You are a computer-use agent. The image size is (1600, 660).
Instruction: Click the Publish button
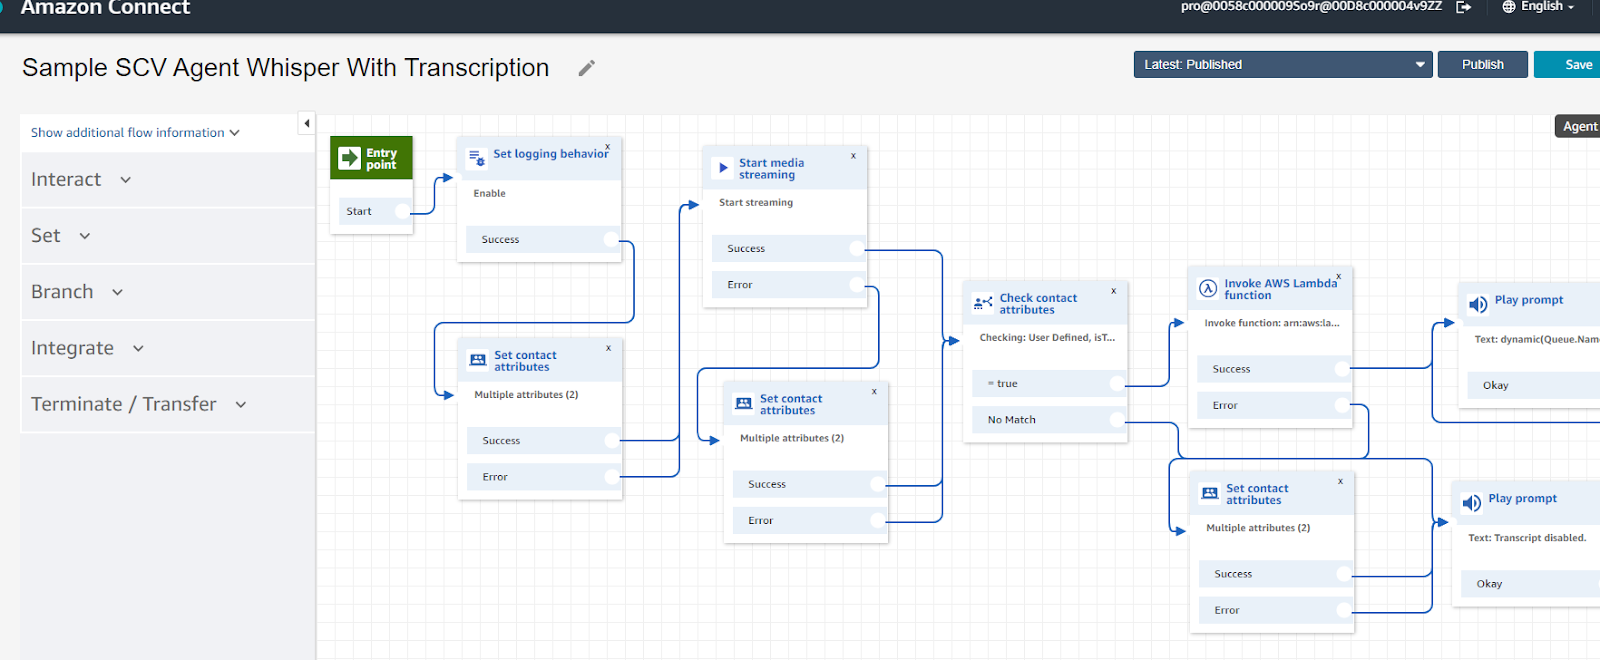tap(1482, 64)
